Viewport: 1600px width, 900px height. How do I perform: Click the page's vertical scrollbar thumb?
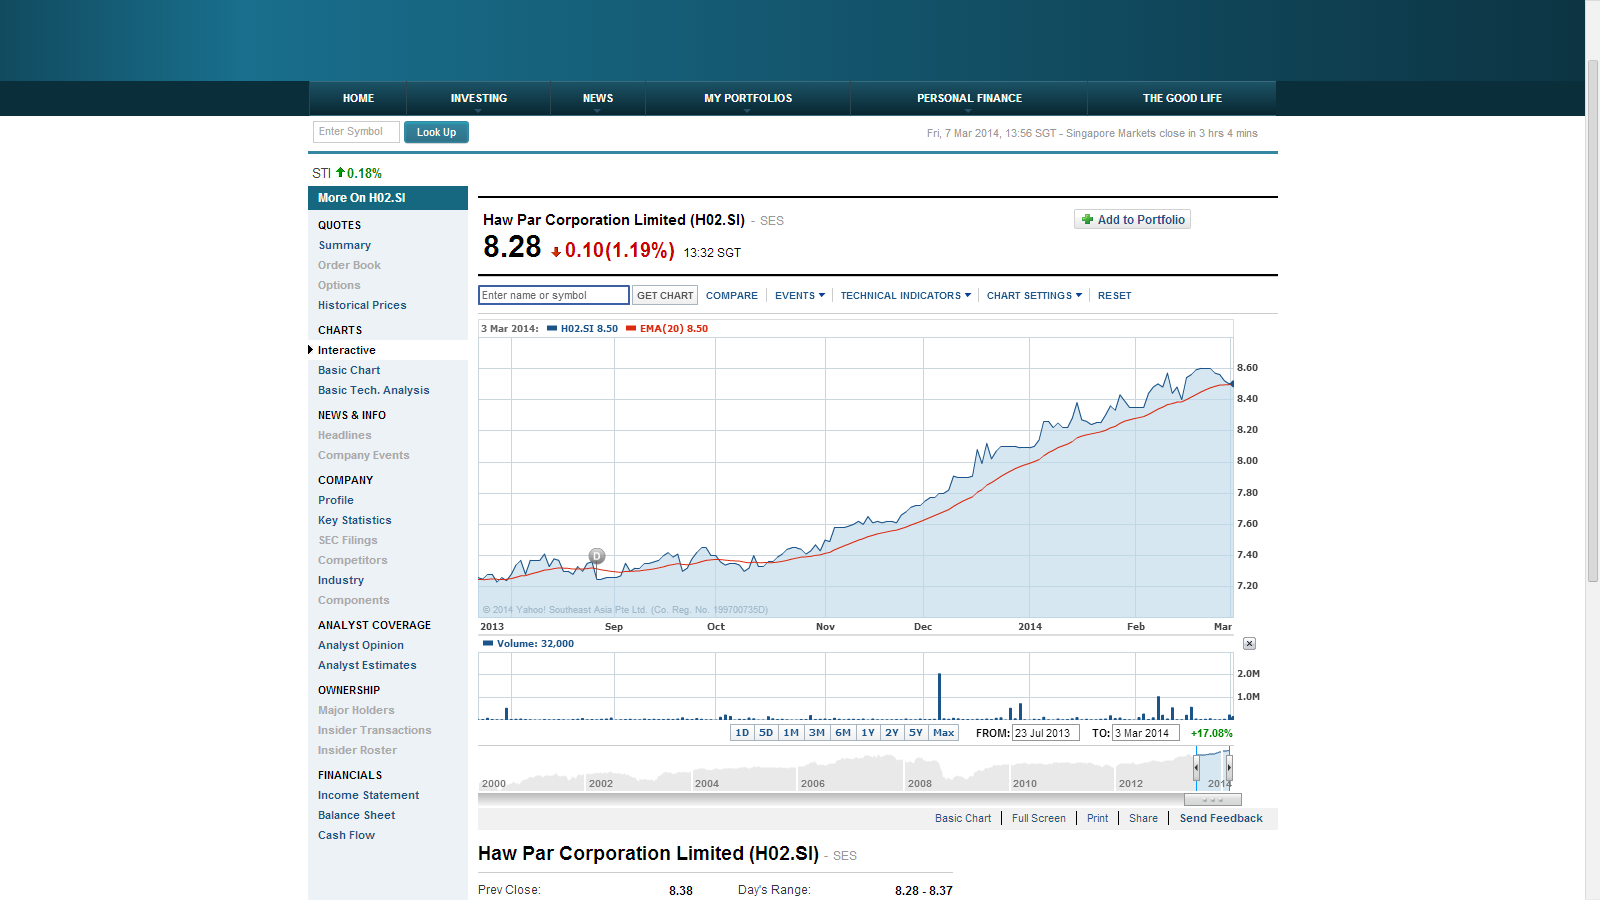coord(1593,320)
